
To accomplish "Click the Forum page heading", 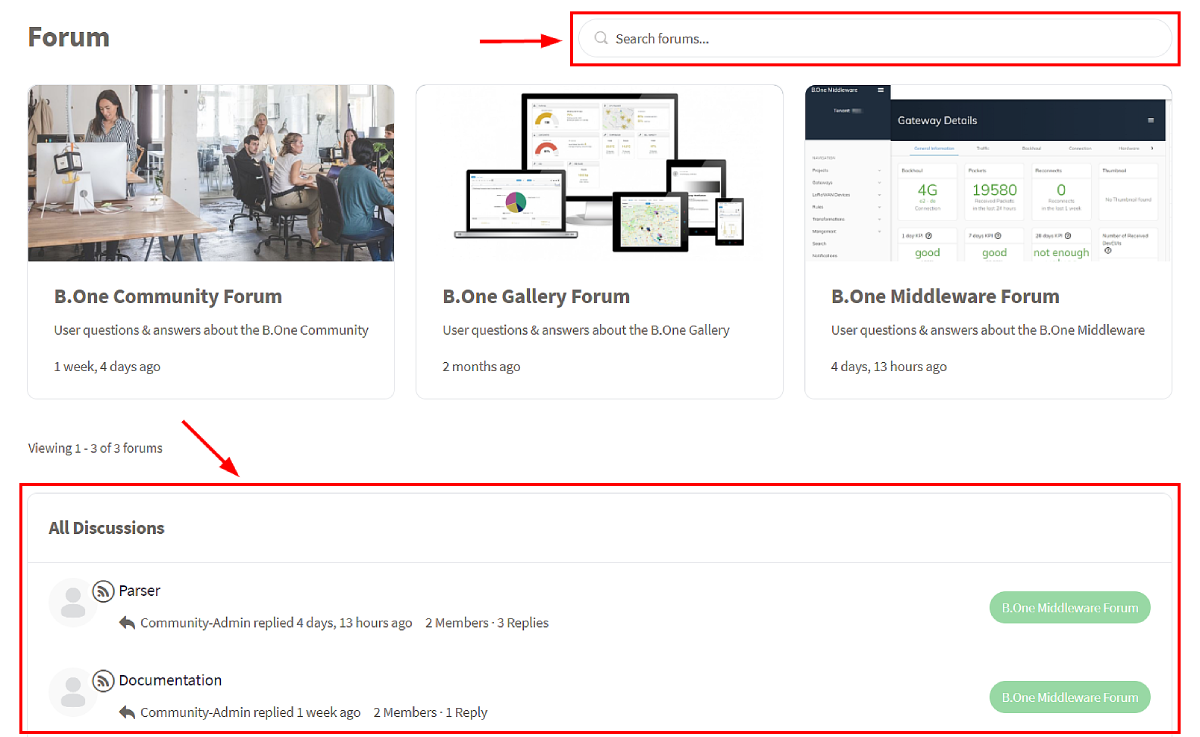I will (69, 37).
